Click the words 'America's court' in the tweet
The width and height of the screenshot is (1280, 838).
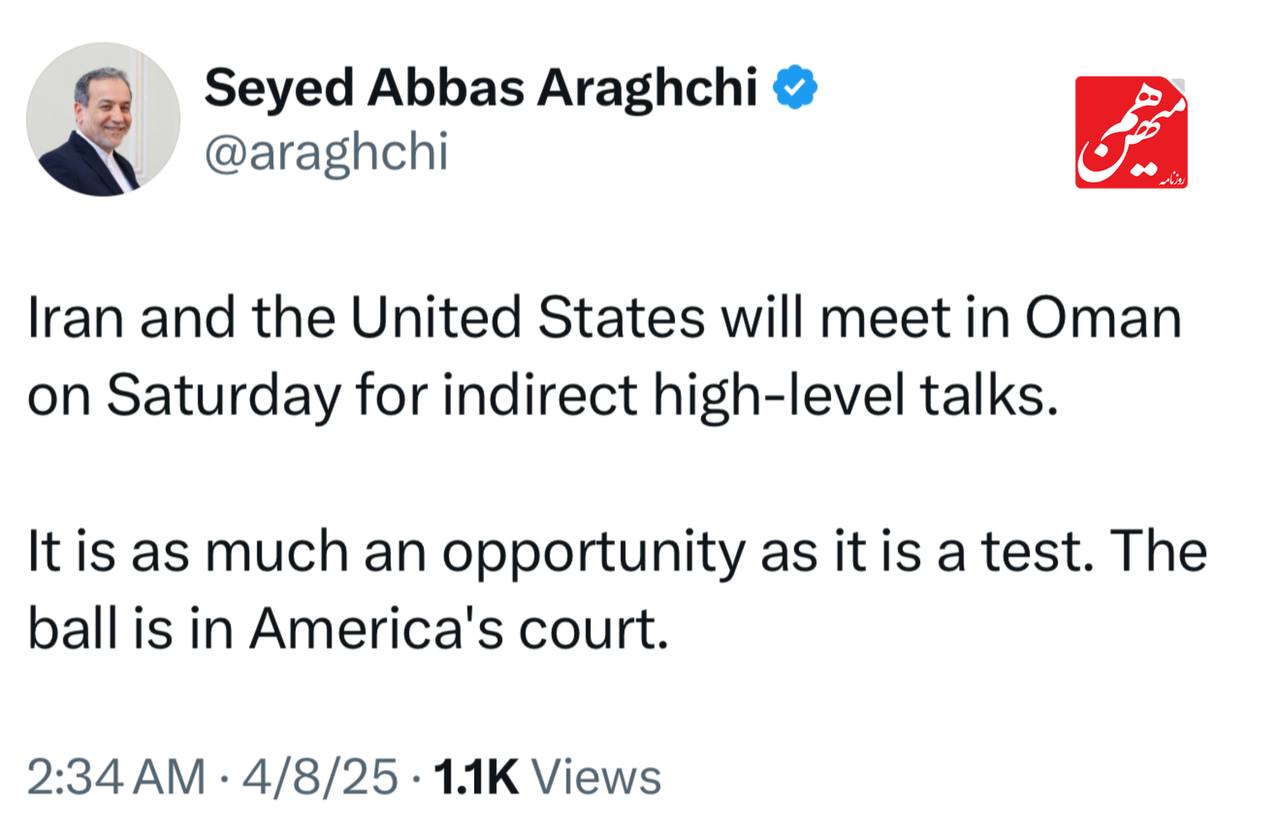pyautogui.click(x=456, y=630)
